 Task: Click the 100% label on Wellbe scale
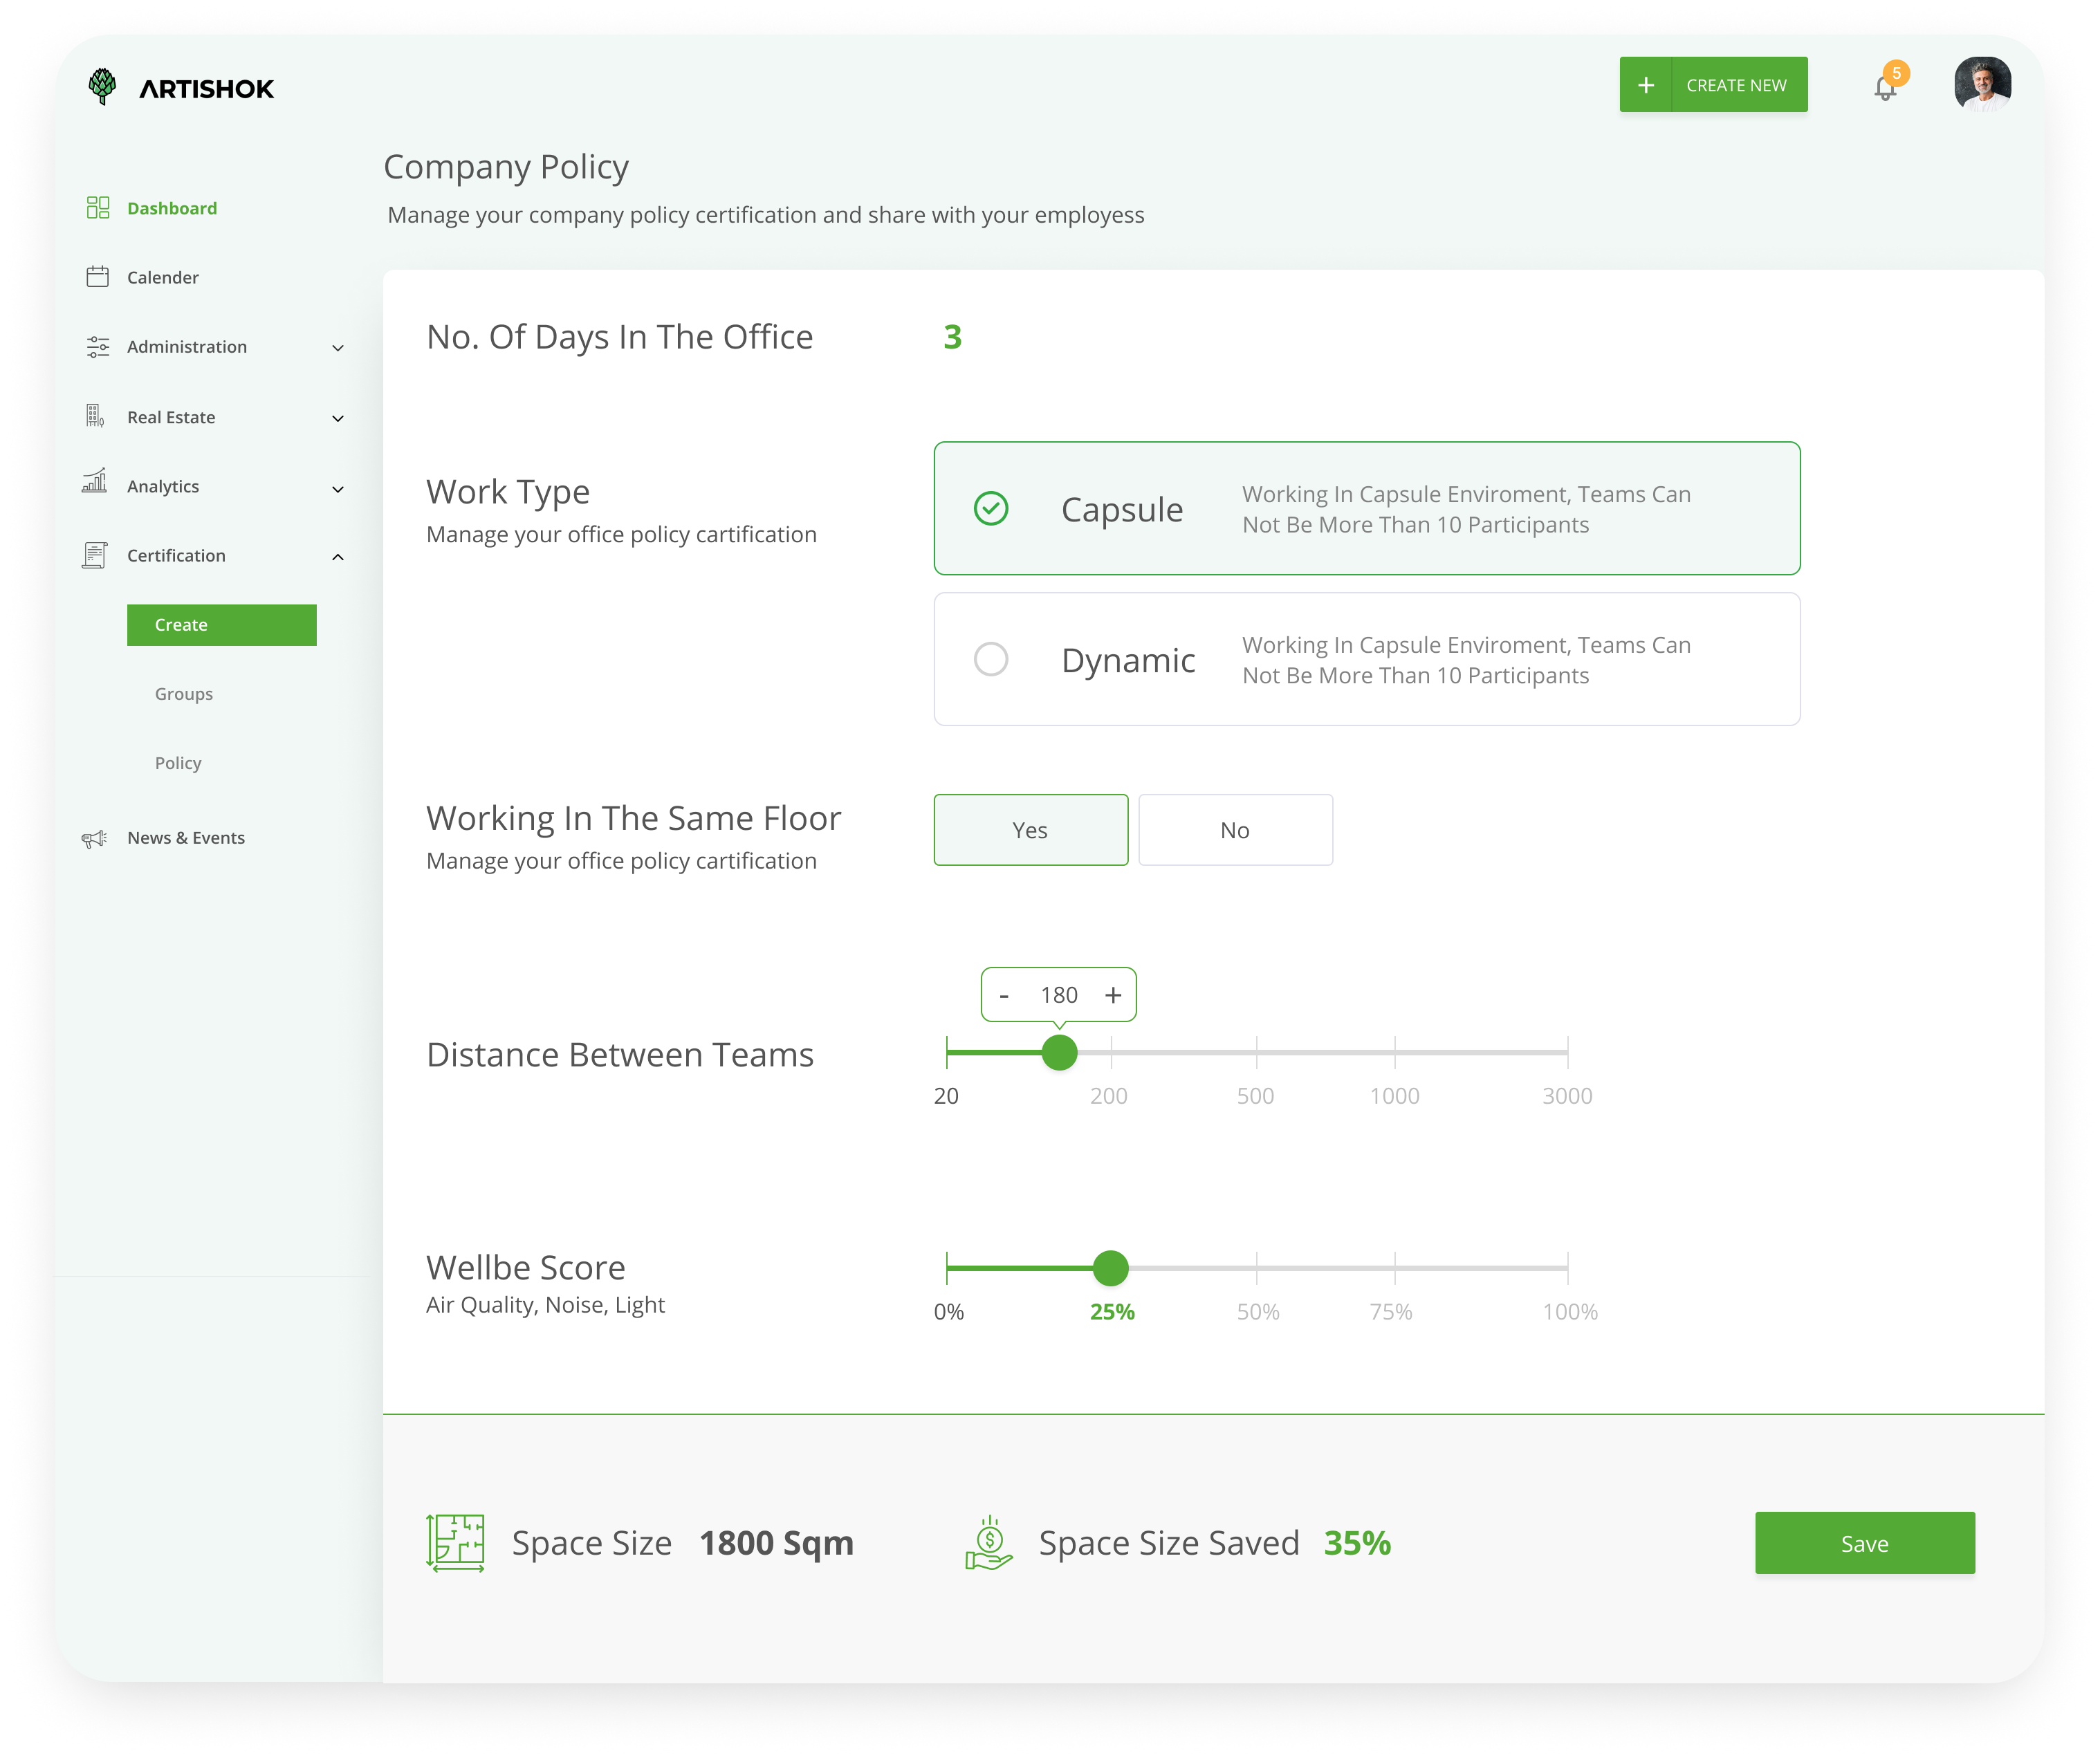[1570, 1312]
